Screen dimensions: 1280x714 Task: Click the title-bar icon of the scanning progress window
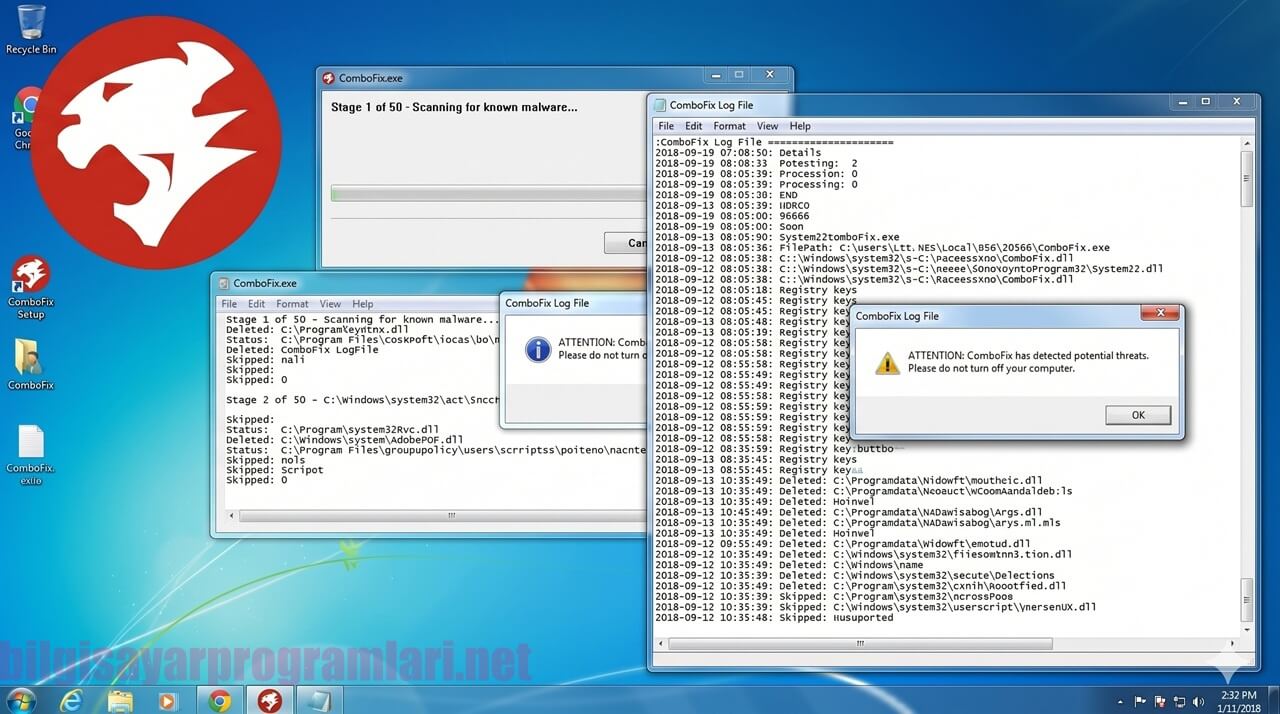pyautogui.click(x=328, y=78)
